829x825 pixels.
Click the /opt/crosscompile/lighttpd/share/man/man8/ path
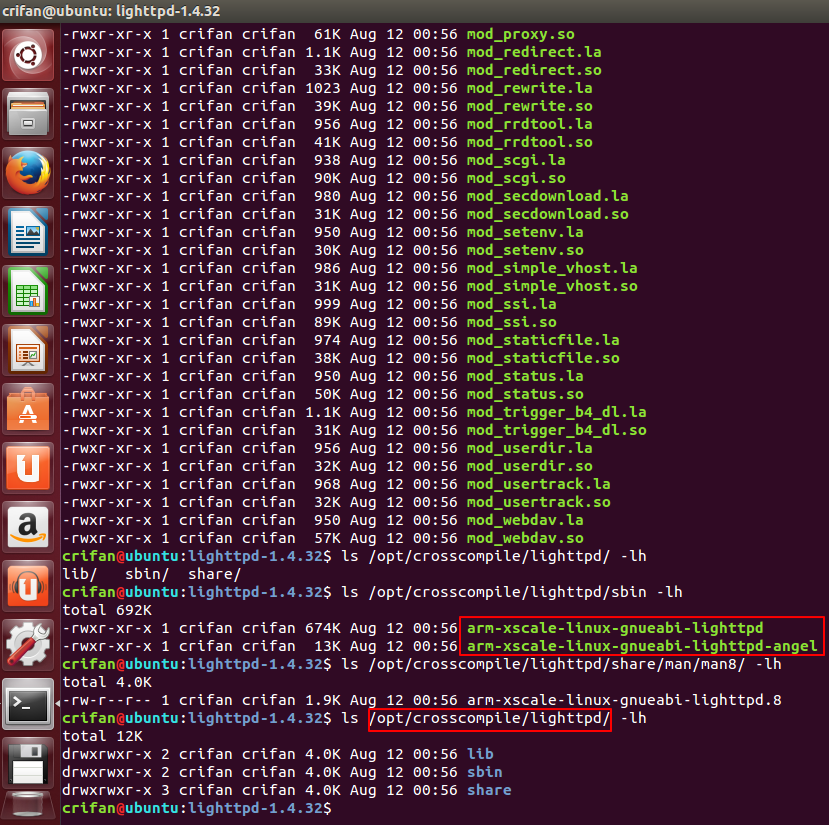point(557,664)
